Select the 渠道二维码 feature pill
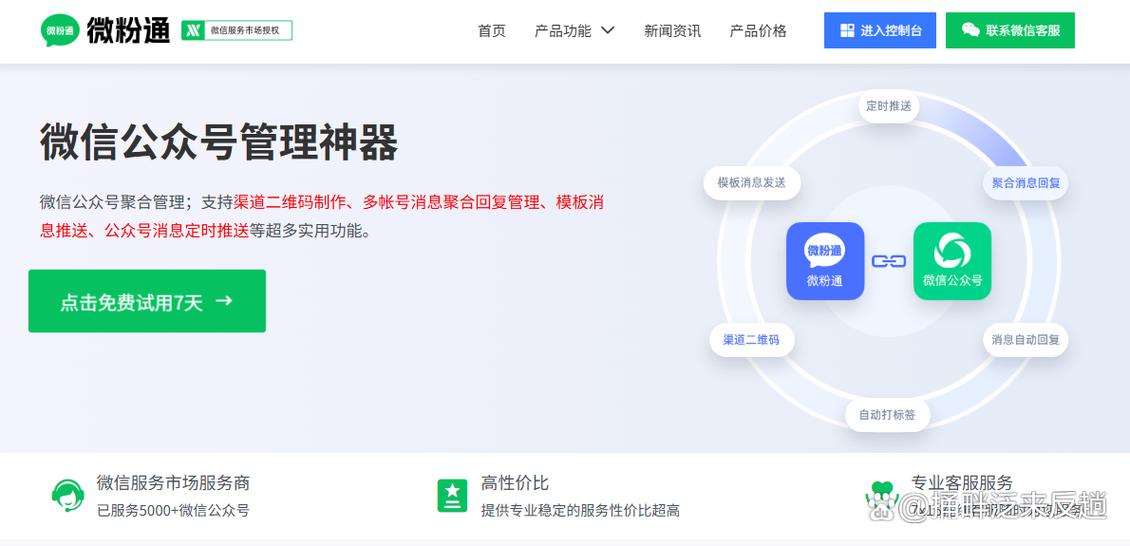 [x=751, y=339]
